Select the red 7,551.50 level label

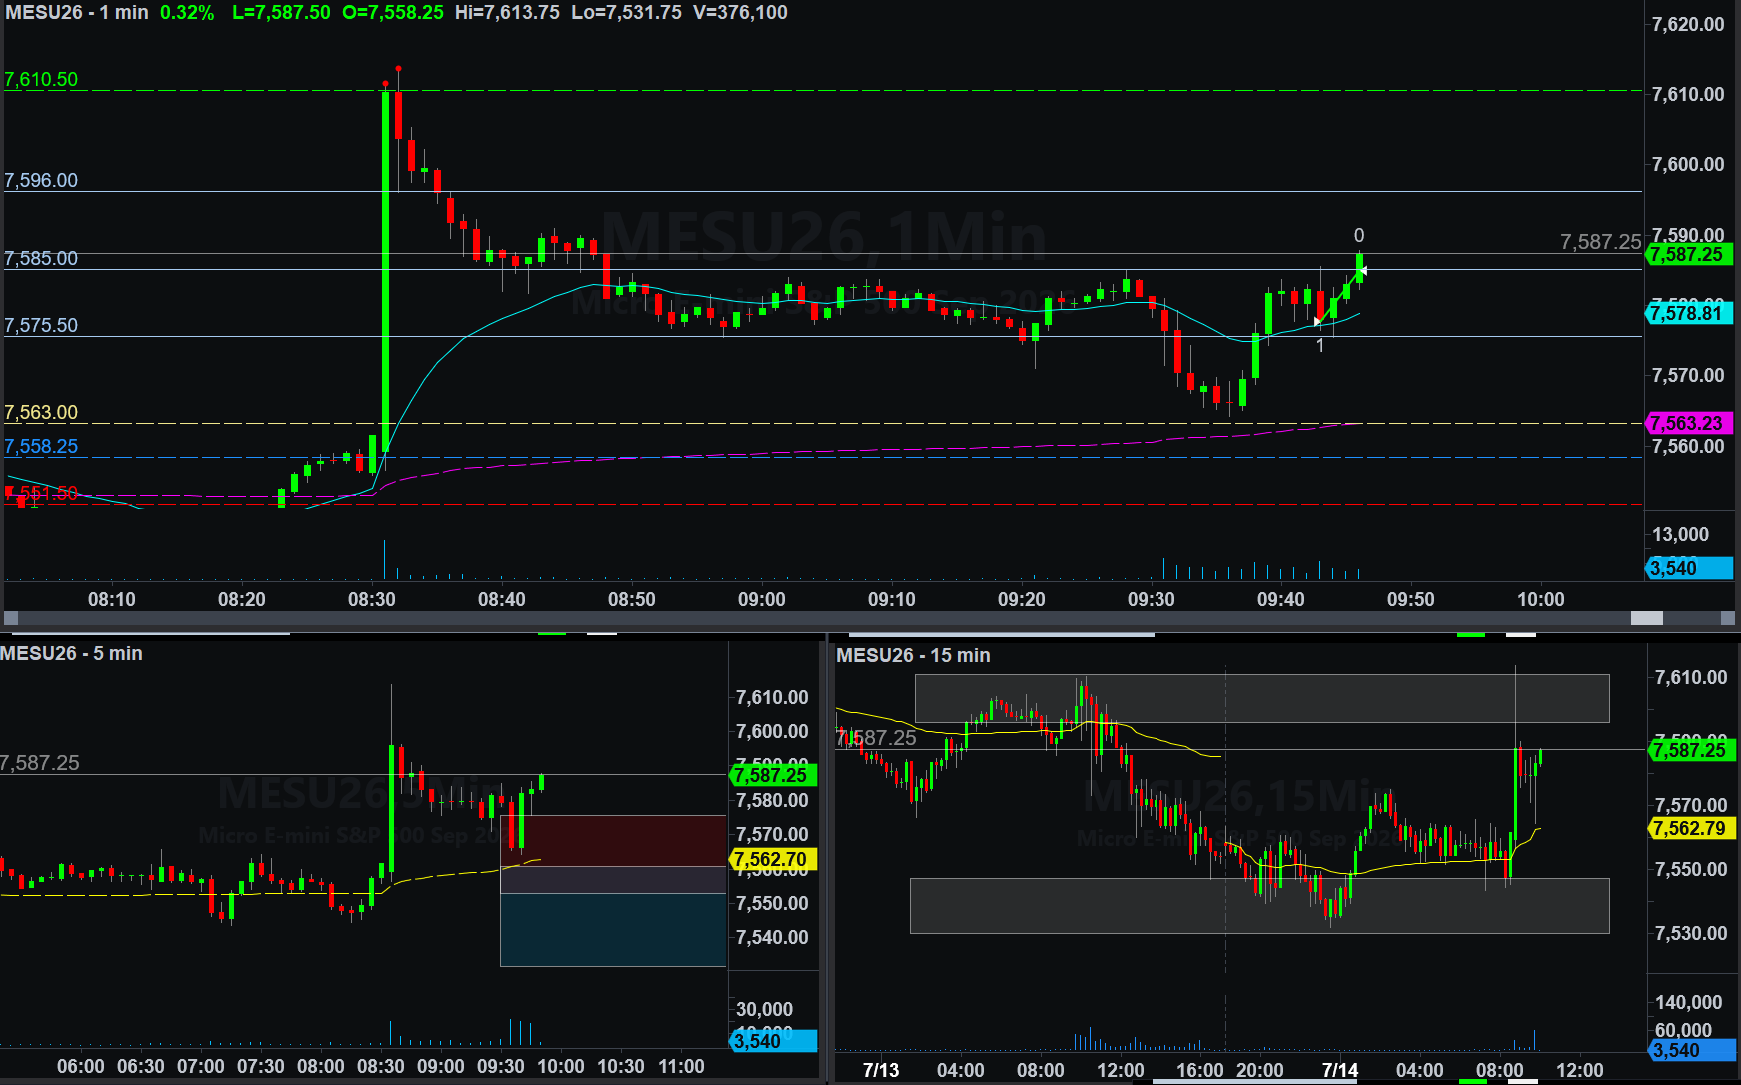coord(41,494)
